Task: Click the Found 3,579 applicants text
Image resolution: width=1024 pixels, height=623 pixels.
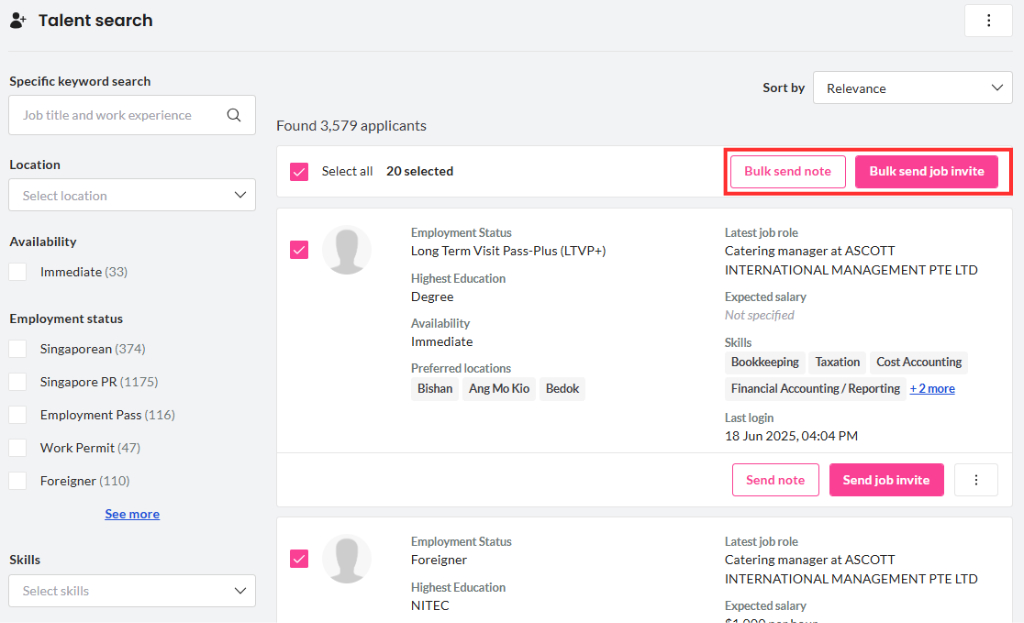Action: (x=351, y=125)
